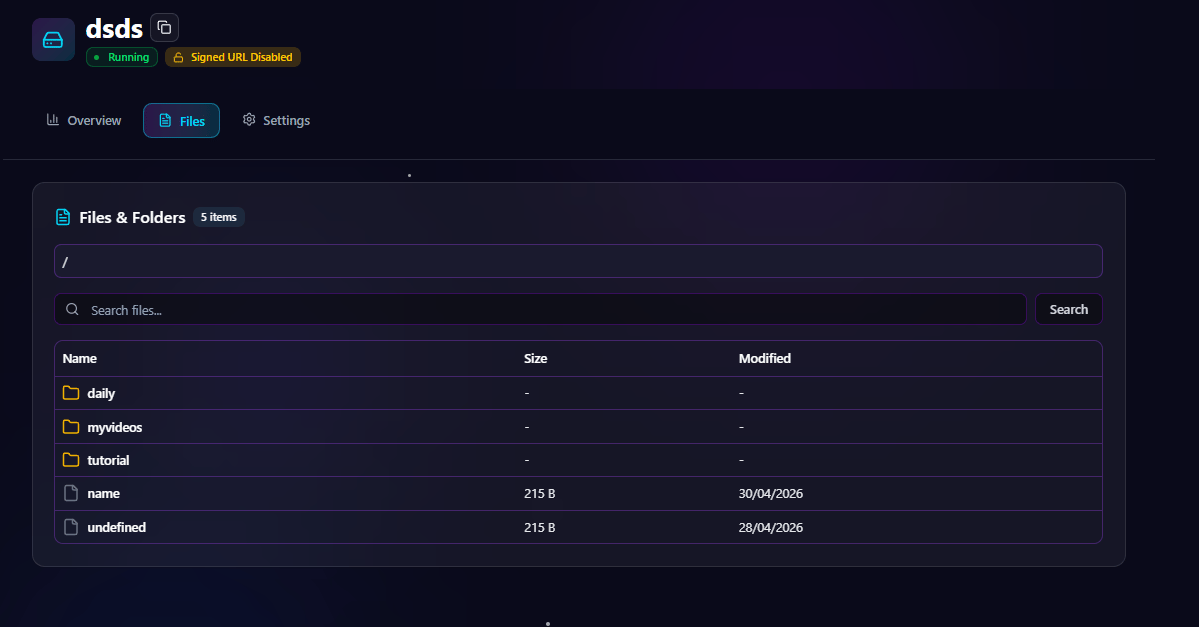Open the tutorial folder
Image resolution: width=1199 pixels, height=627 pixels.
point(108,460)
